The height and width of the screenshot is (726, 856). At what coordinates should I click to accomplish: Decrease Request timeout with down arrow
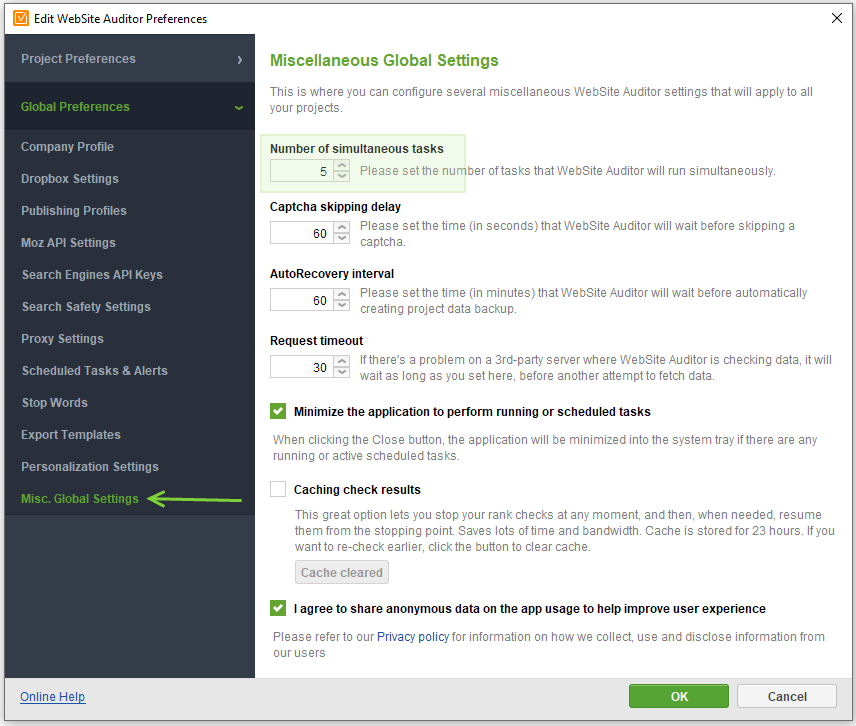click(342, 373)
